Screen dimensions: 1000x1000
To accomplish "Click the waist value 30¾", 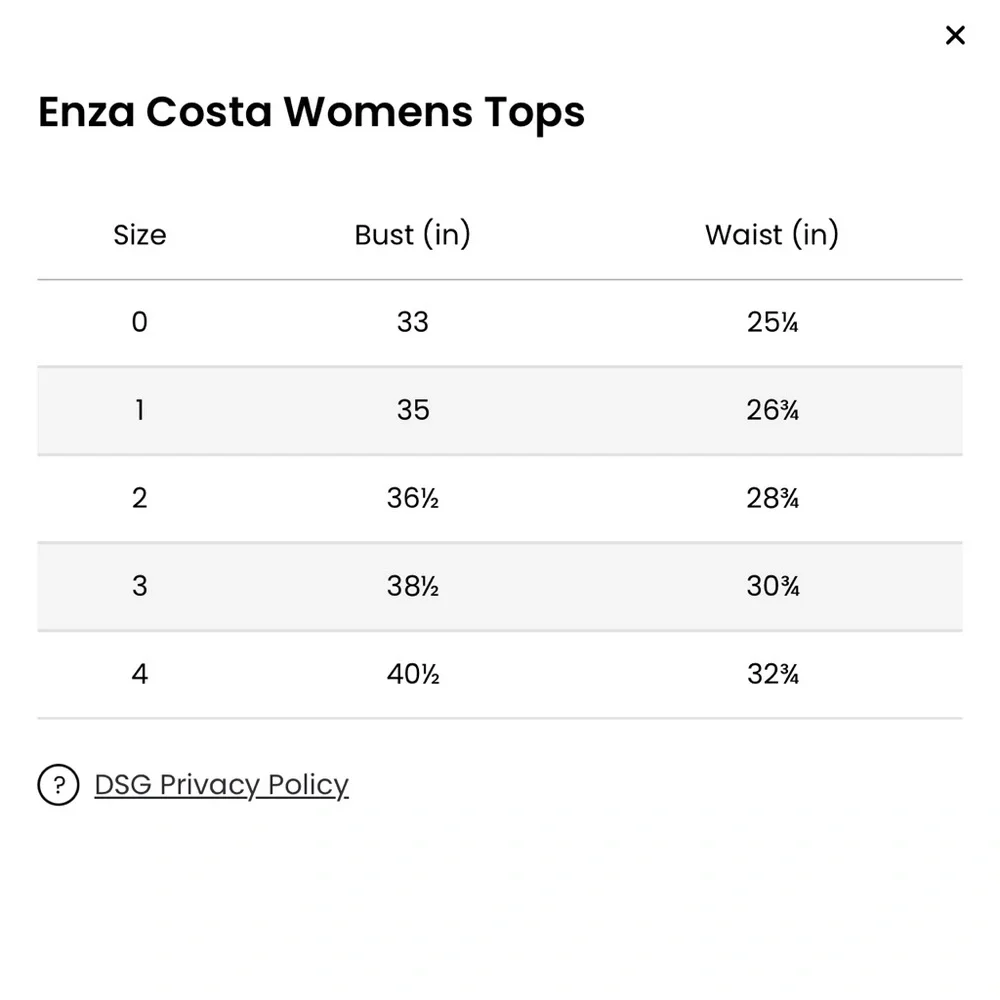I will click(x=772, y=586).
